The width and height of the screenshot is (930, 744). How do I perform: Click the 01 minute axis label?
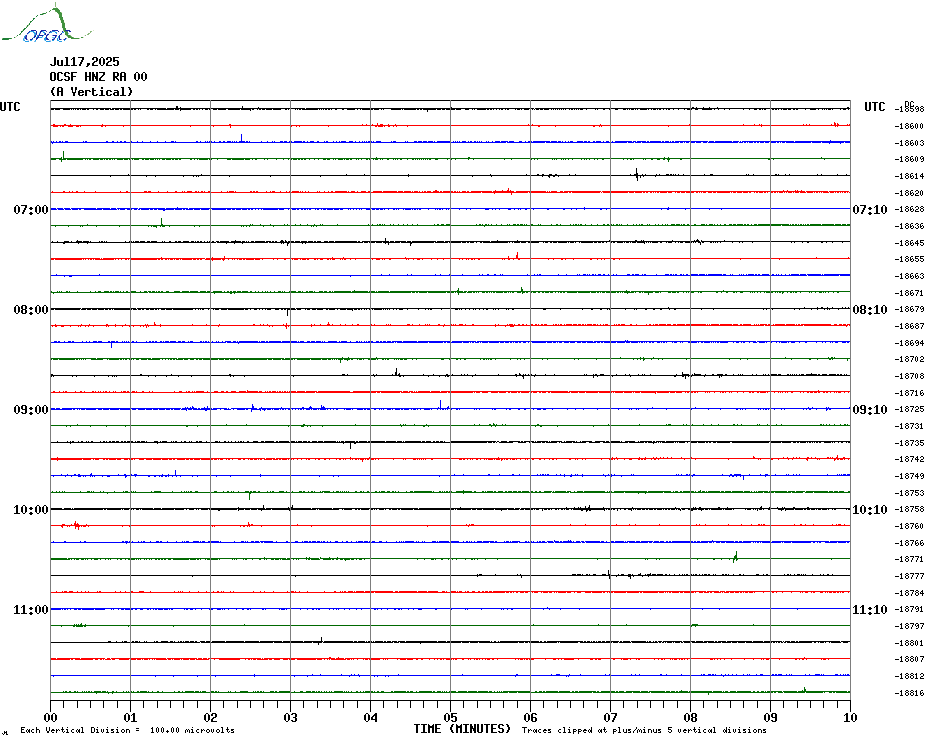coord(130,717)
